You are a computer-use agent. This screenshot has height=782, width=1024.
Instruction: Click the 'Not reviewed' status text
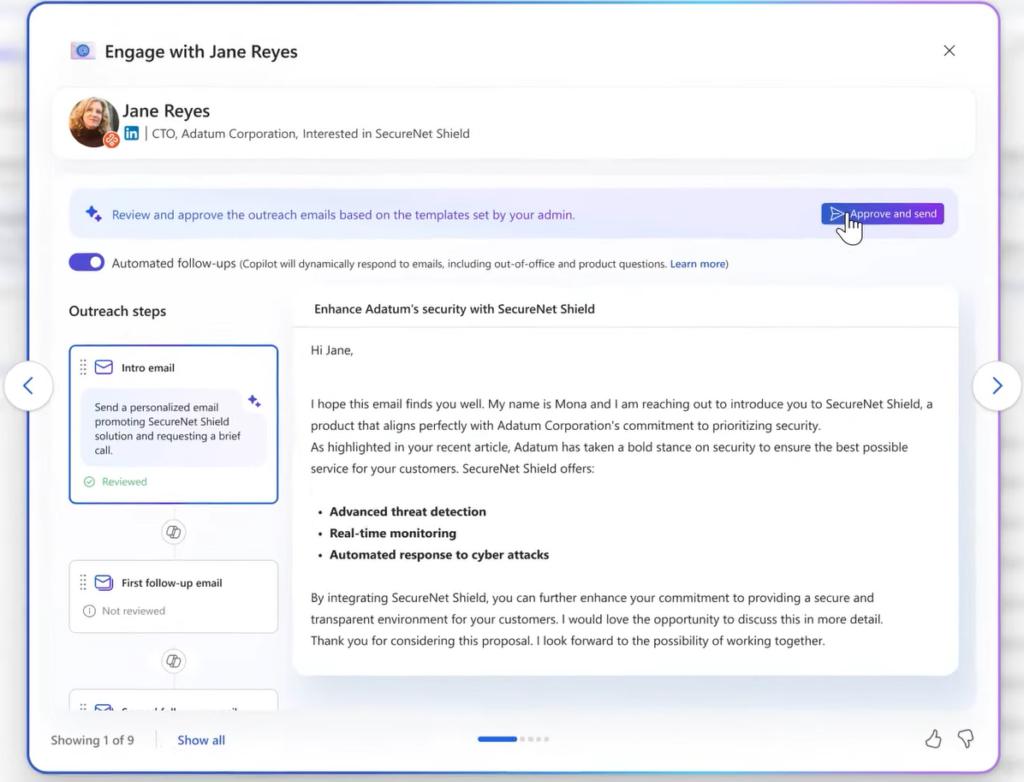(133, 611)
